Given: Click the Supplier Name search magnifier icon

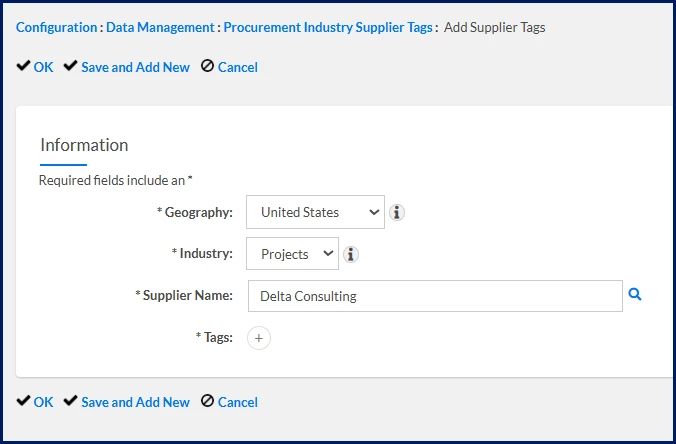Looking at the screenshot, I should point(634,295).
